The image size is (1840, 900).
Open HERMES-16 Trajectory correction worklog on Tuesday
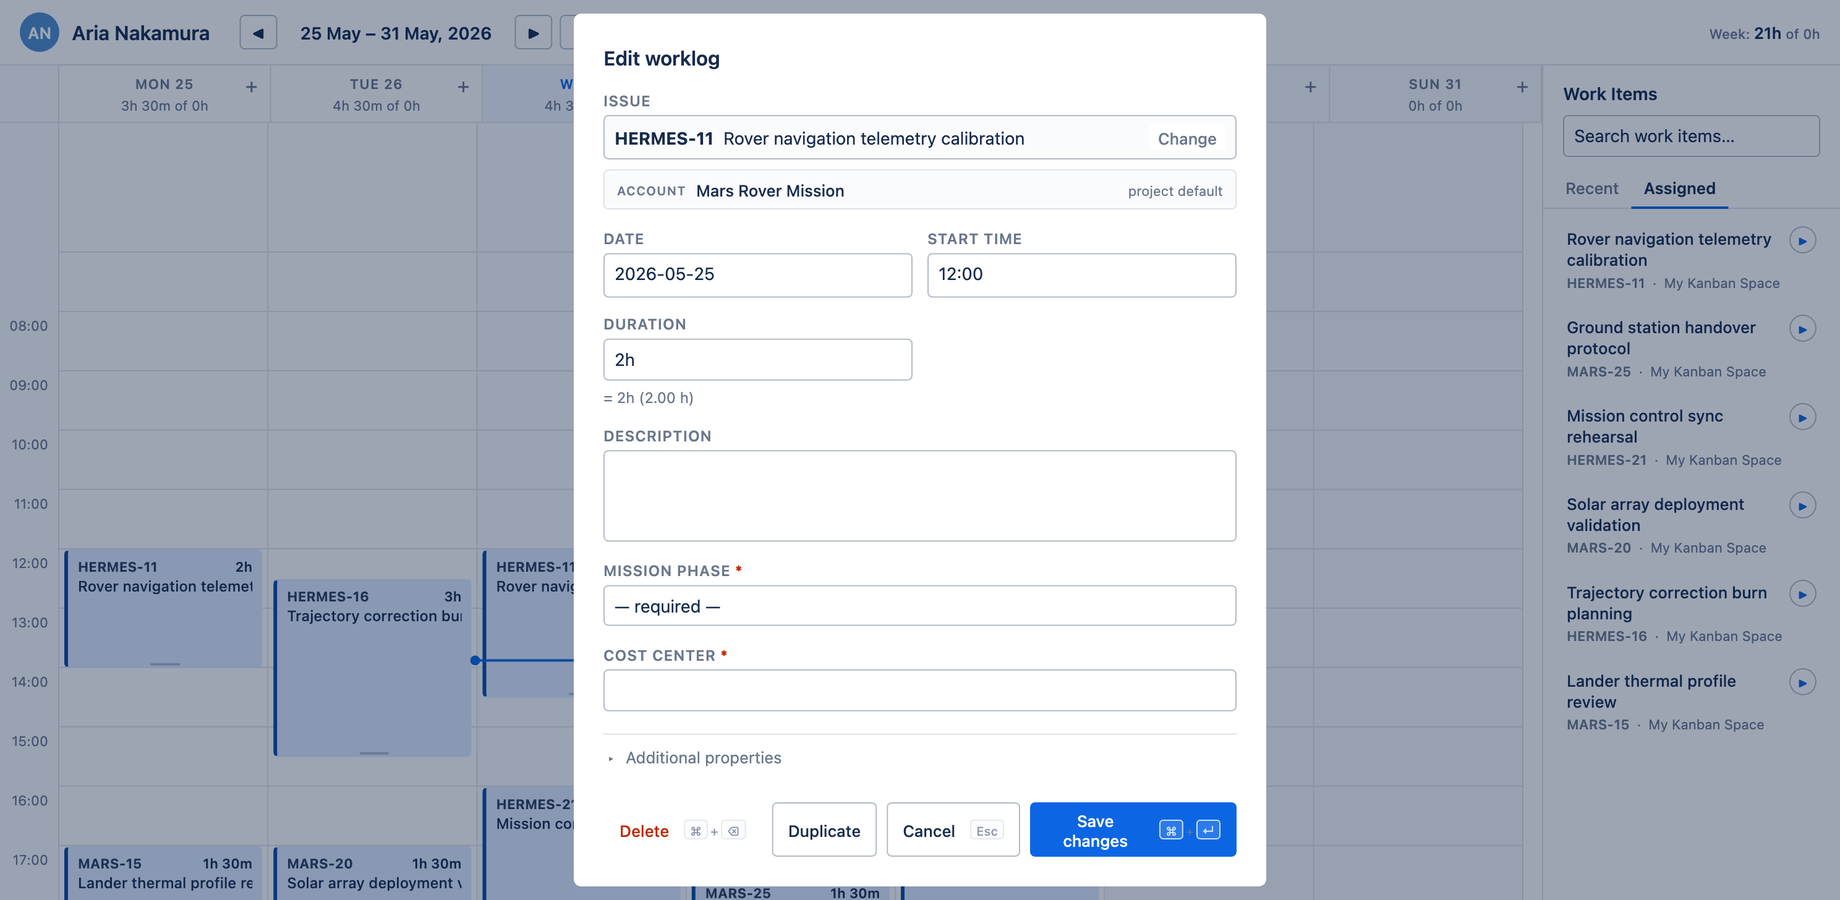point(373,667)
